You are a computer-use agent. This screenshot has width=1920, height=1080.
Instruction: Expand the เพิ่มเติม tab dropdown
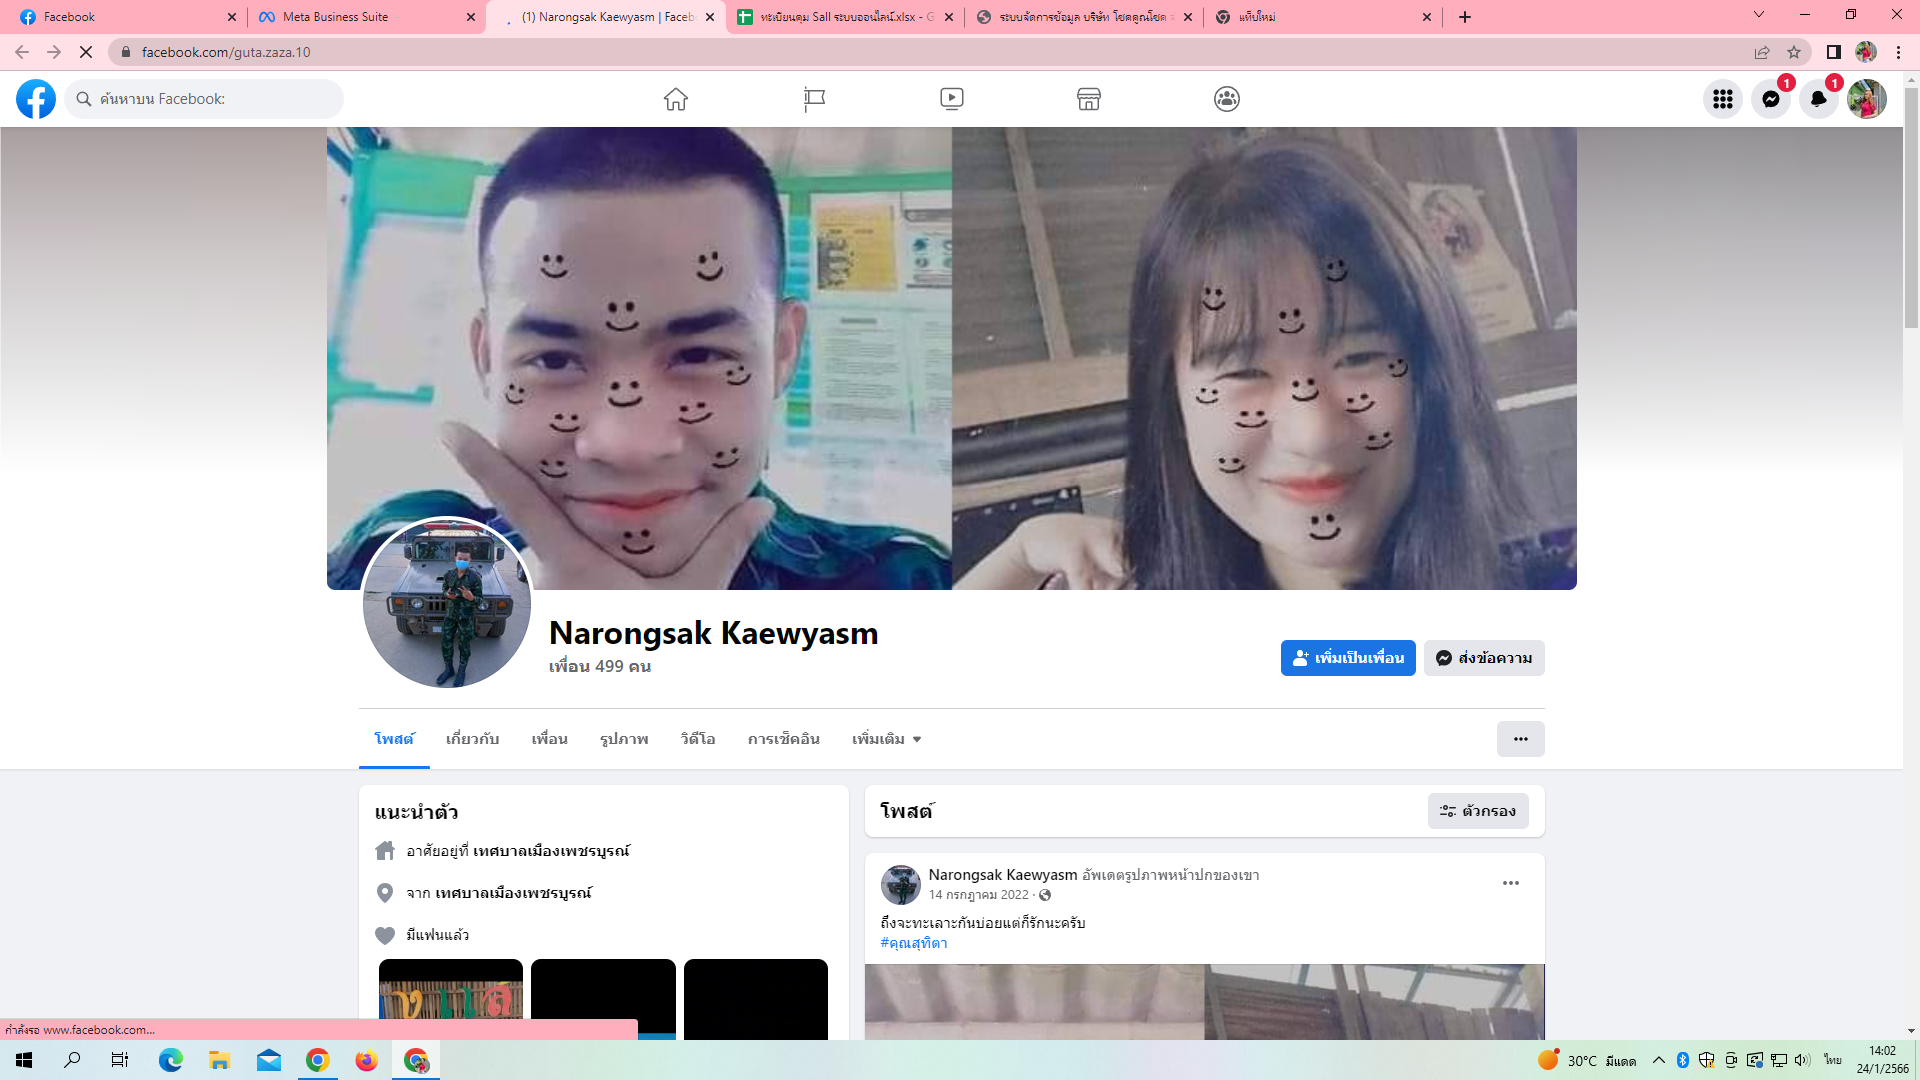886,739
